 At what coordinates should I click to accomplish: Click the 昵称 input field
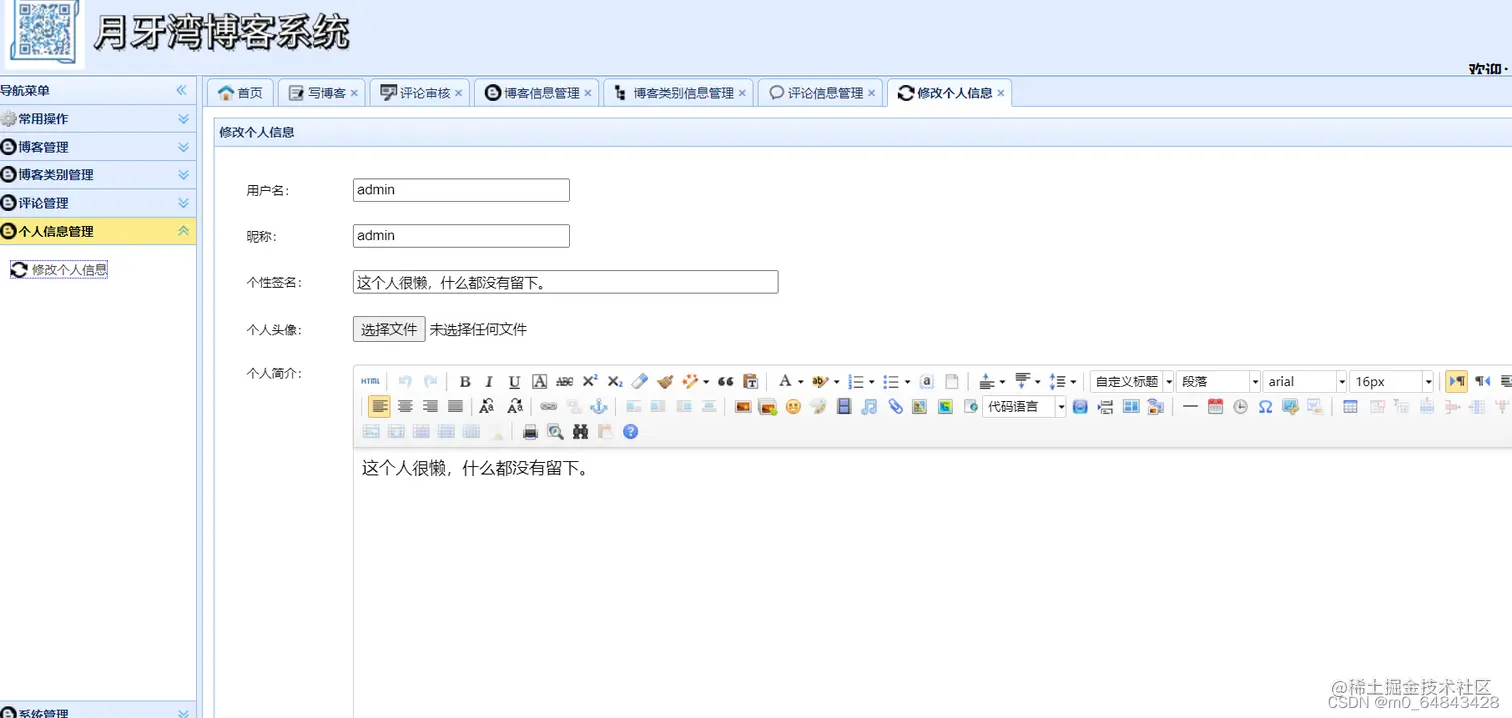pos(461,236)
